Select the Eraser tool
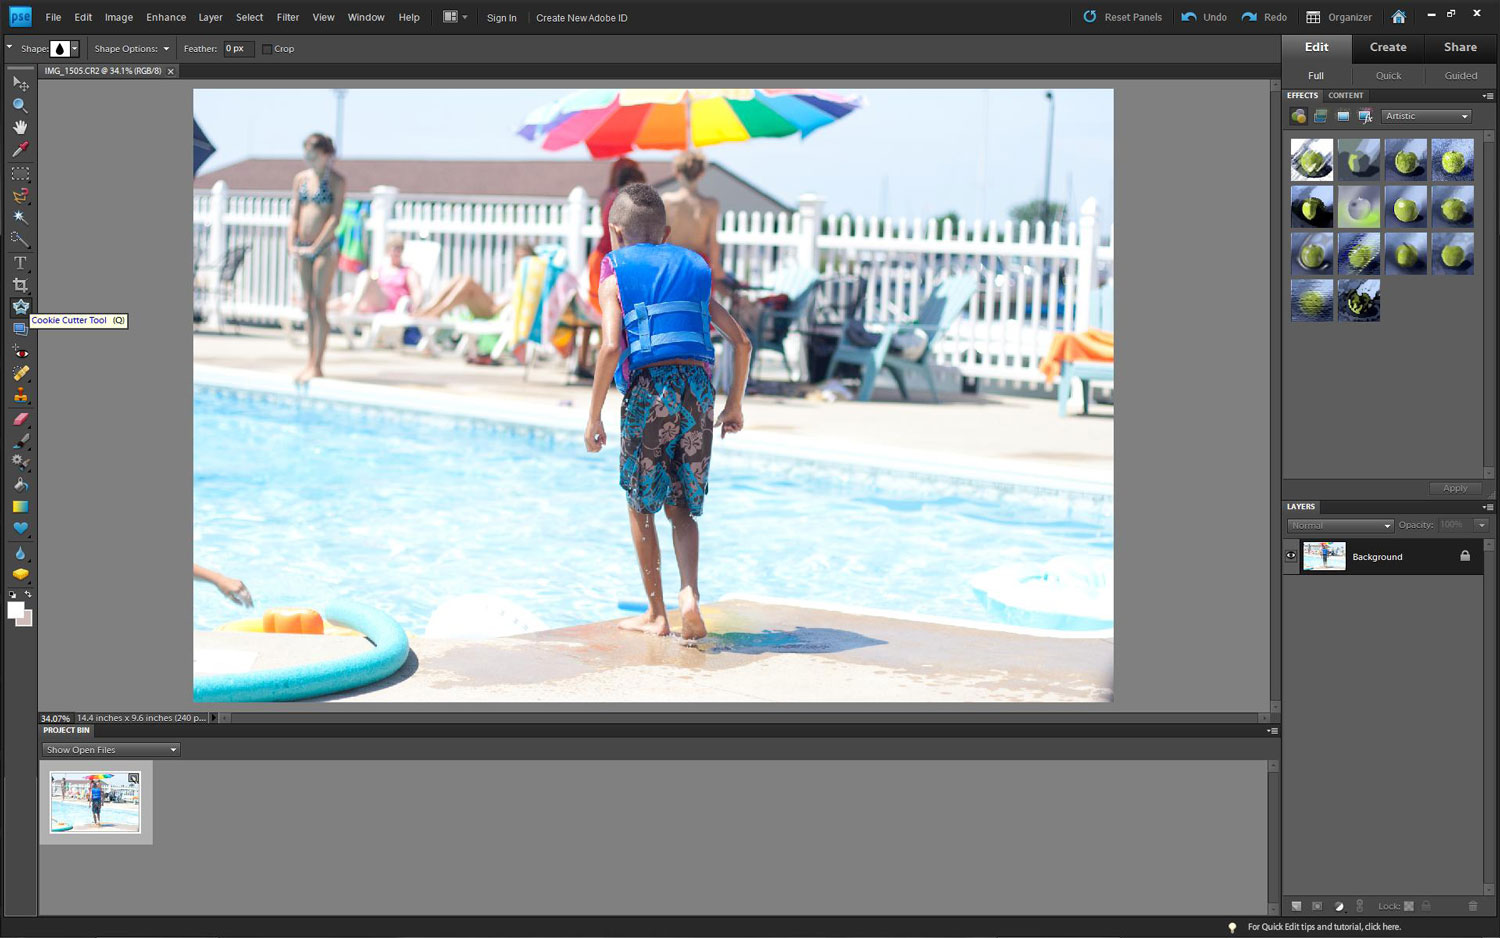This screenshot has width=1500, height=938. pyautogui.click(x=20, y=419)
